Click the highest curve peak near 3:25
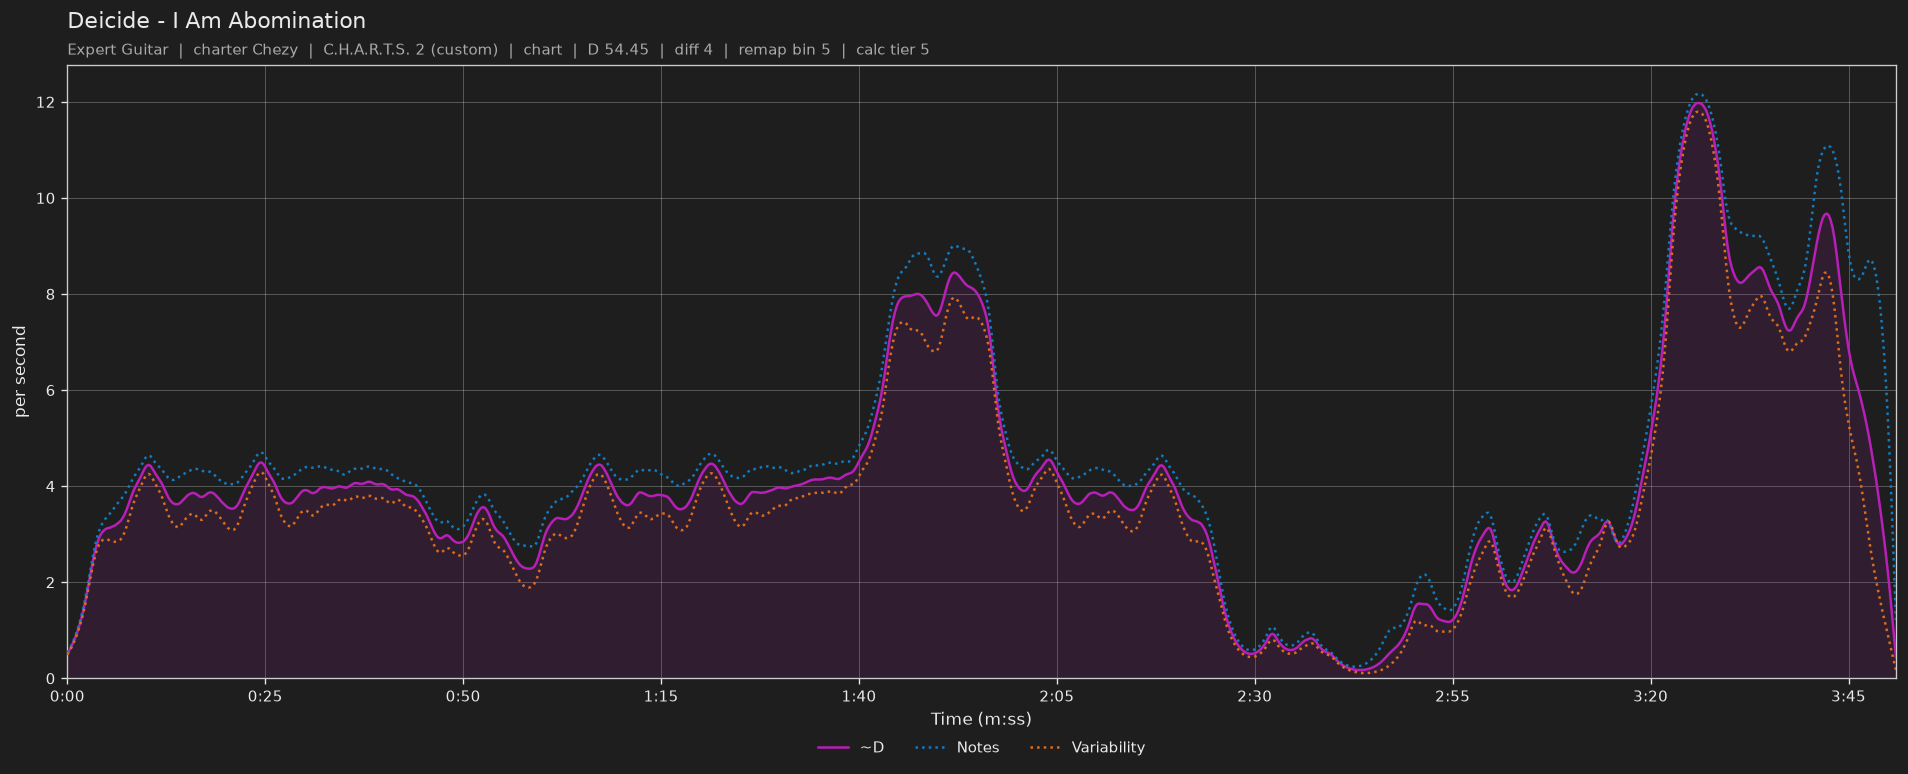The image size is (1908, 774). (1698, 103)
